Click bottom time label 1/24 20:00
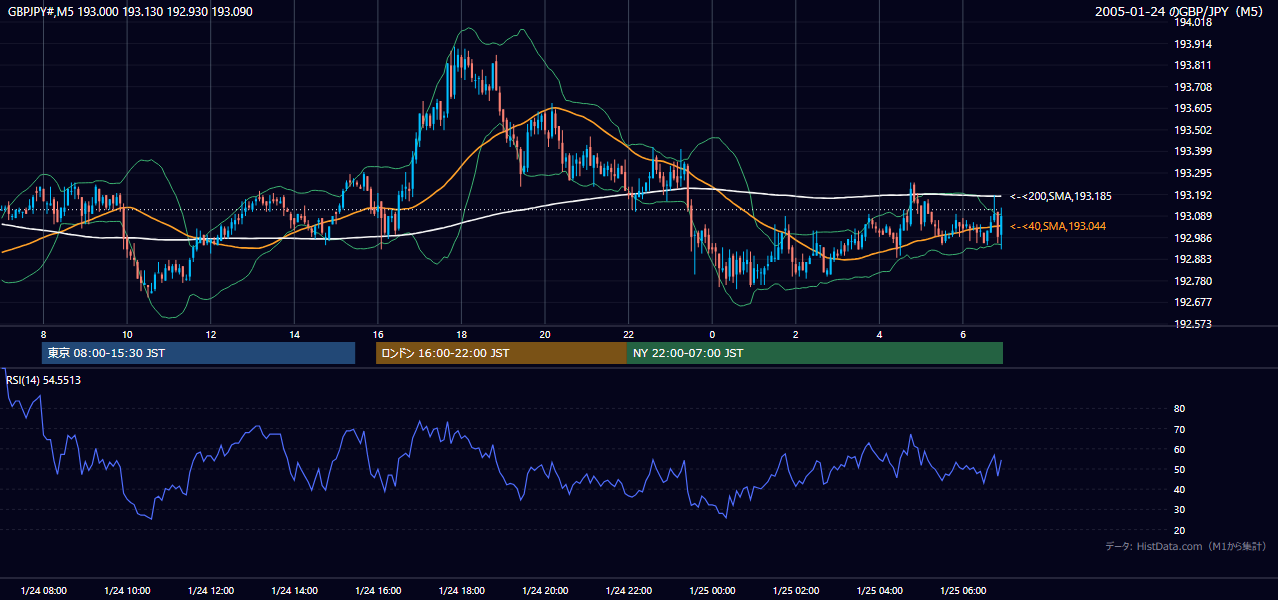 point(545,591)
